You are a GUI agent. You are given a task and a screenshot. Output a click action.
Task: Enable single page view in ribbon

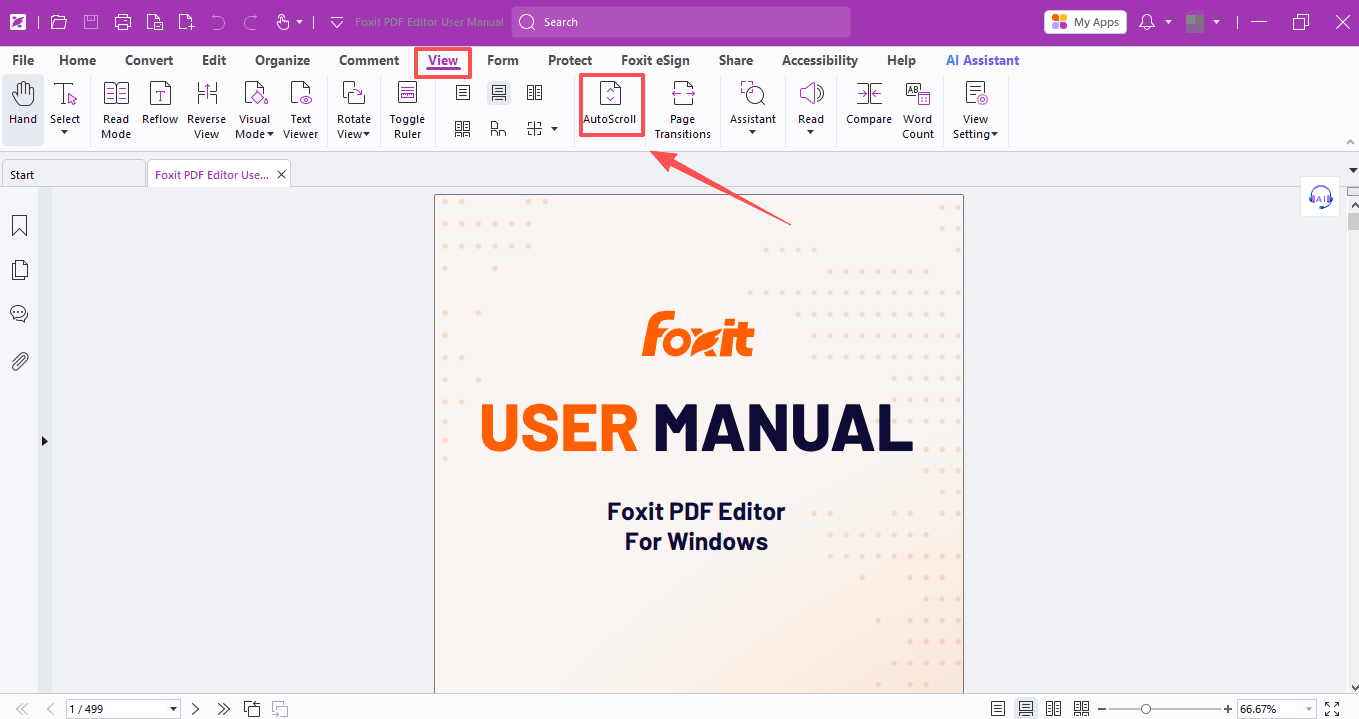[x=463, y=93]
